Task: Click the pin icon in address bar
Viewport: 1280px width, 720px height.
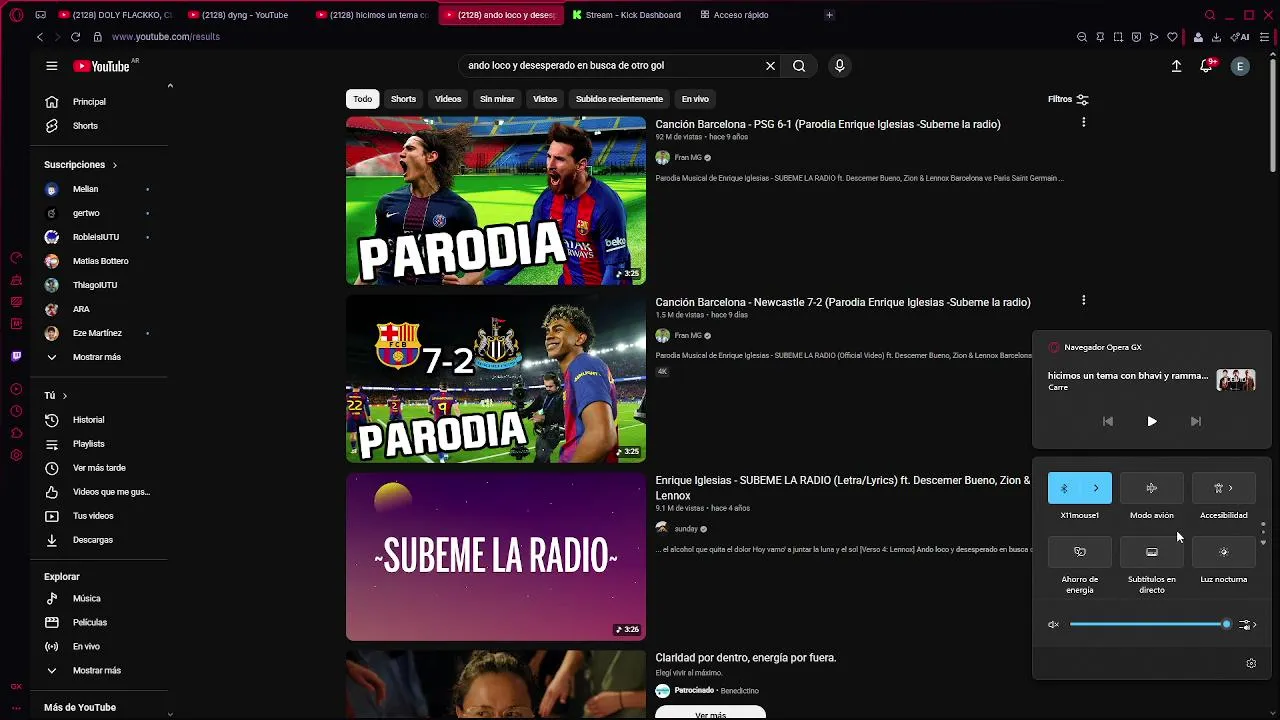Action: click(1100, 37)
